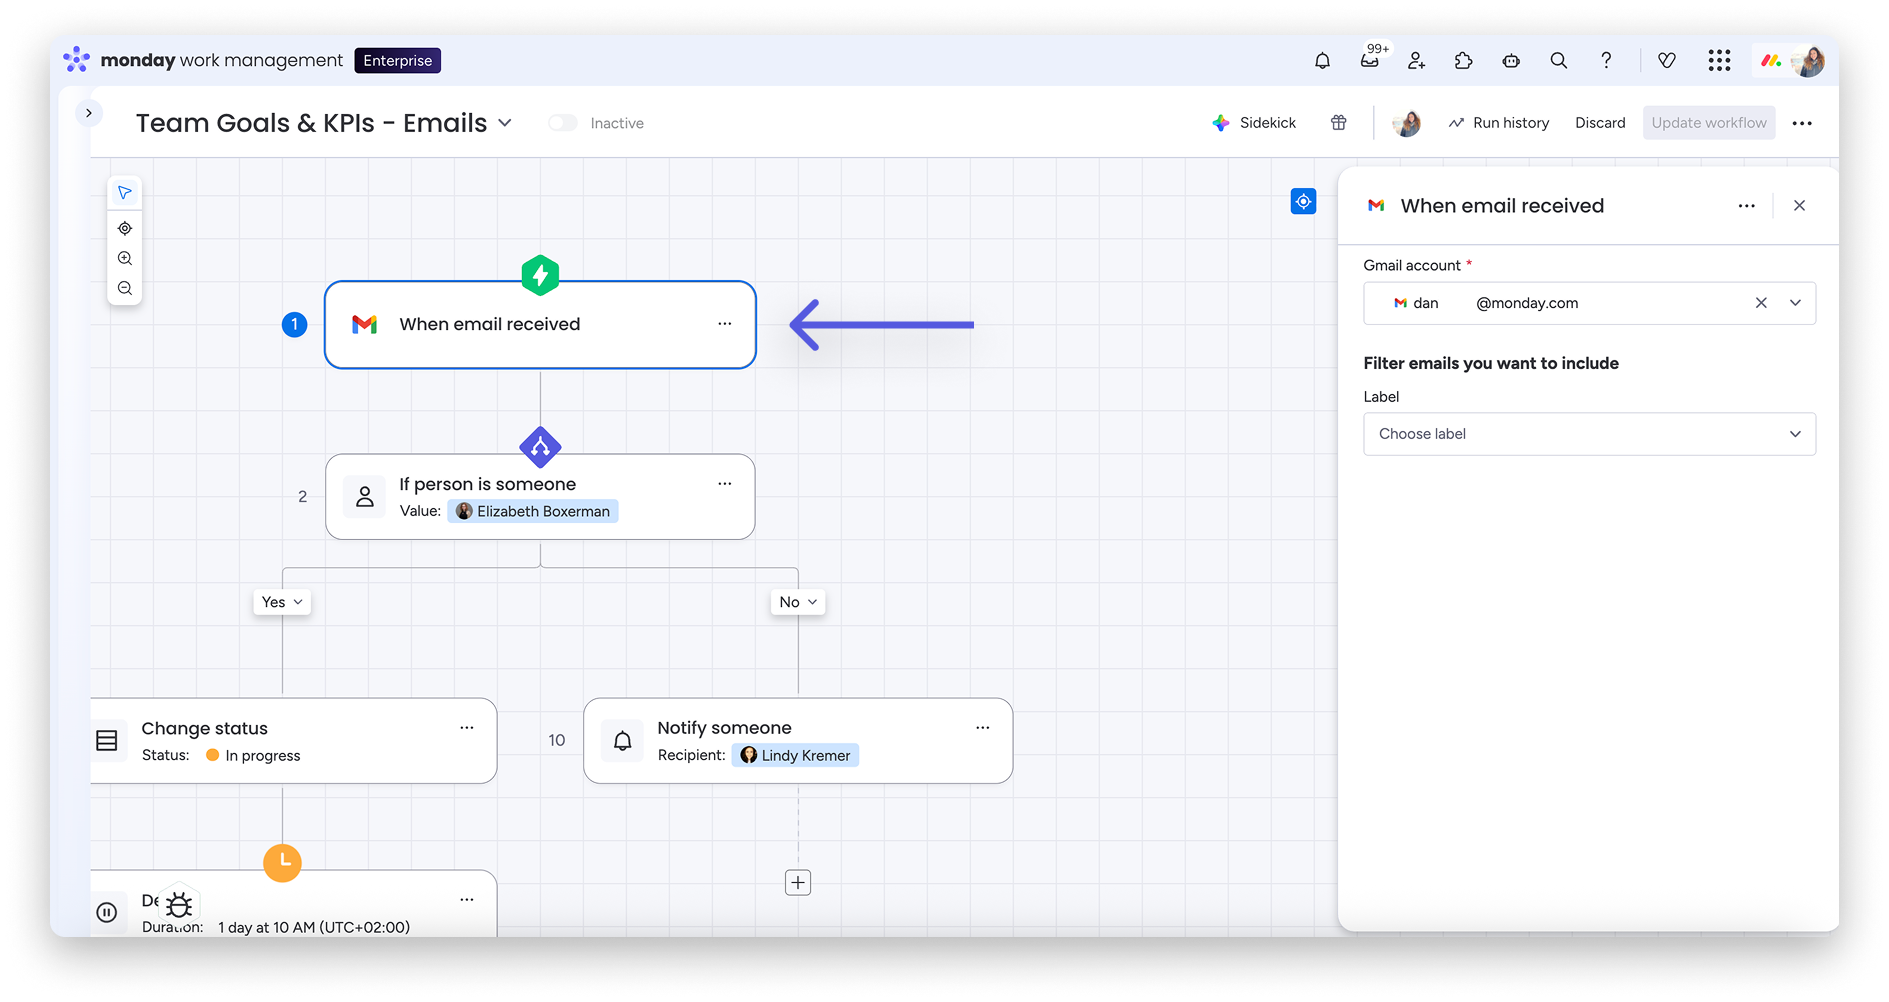1889x1002 pixels.
Task: Toggle the Inactive workflow switch
Action: tap(563, 123)
